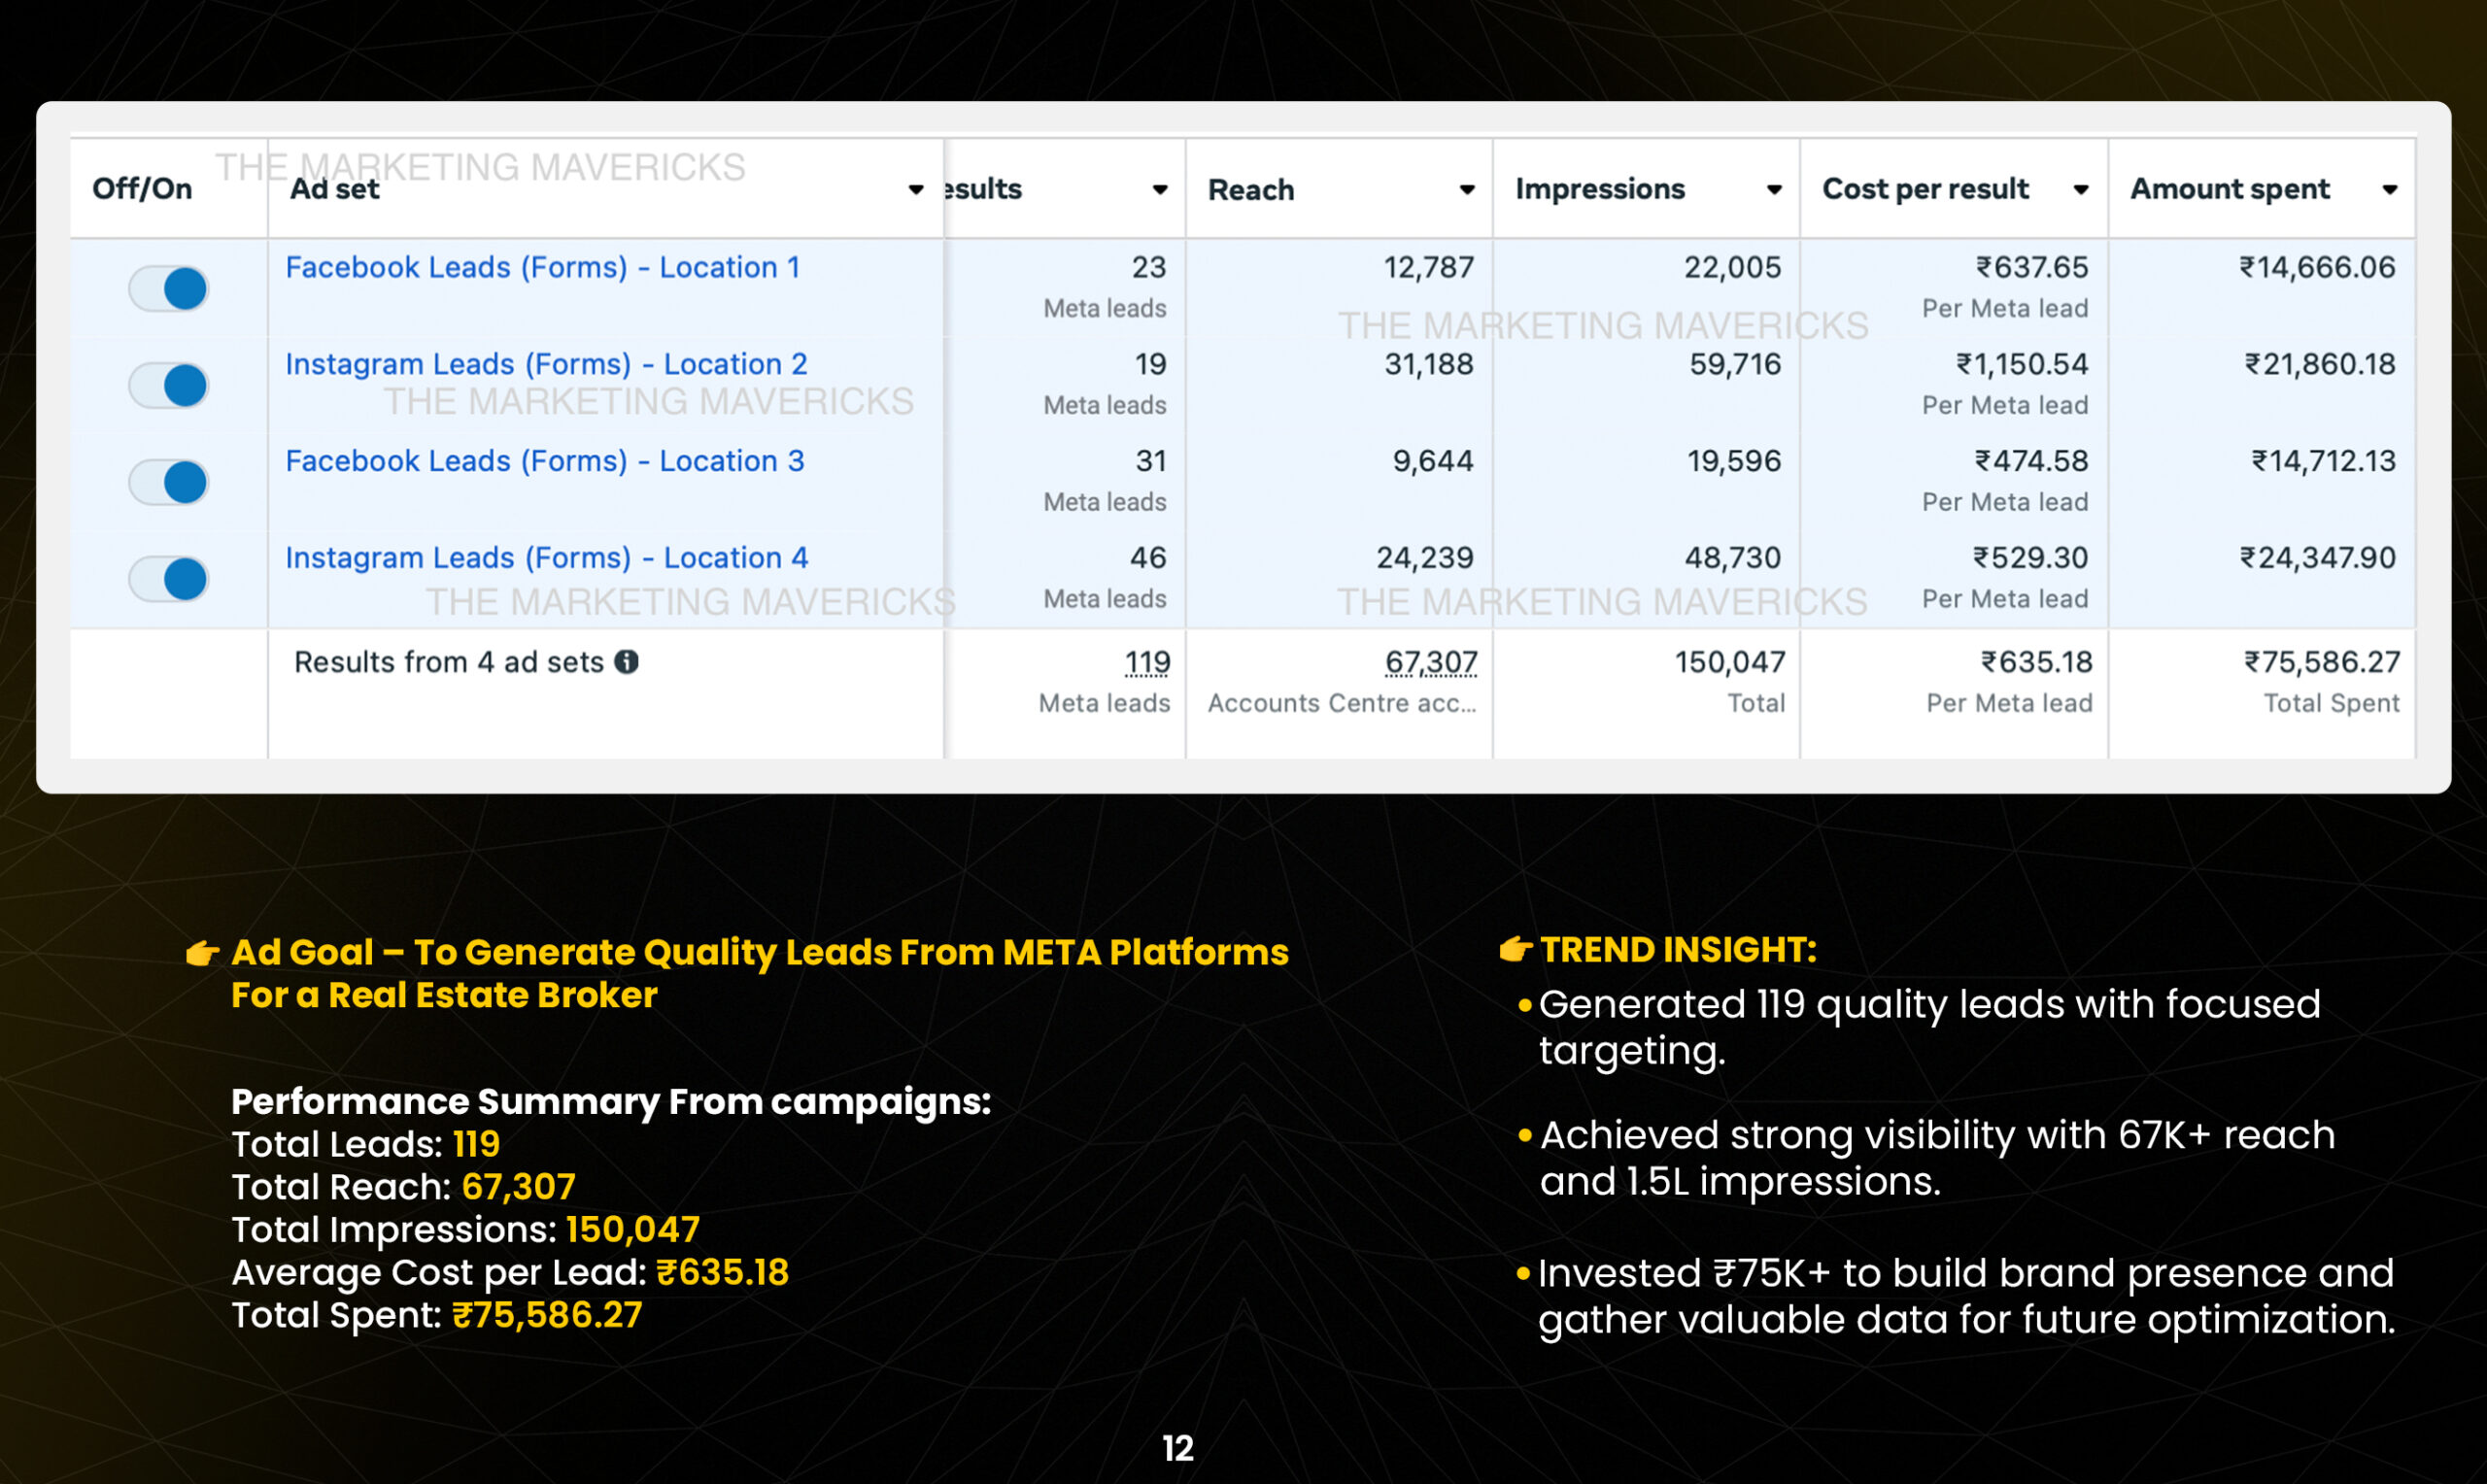Select amount spent ₹24,347.90

[x=2317, y=558]
